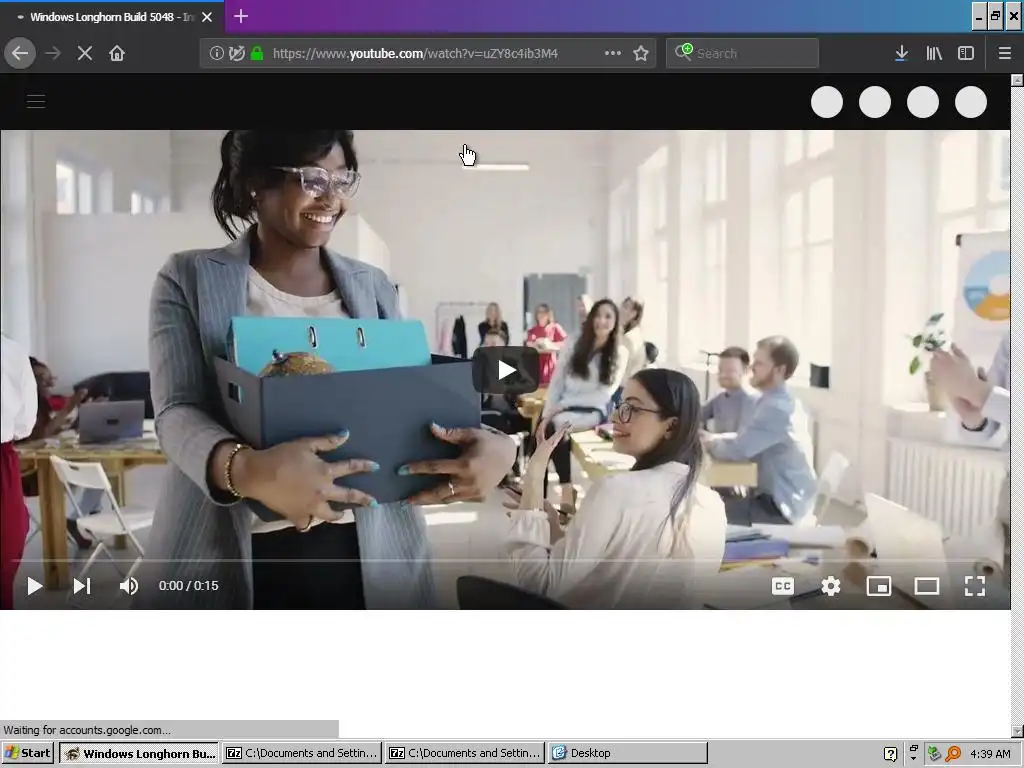The height and width of the screenshot is (768, 1024).
Task: Stop loading the page
Action: coord(85,53)
